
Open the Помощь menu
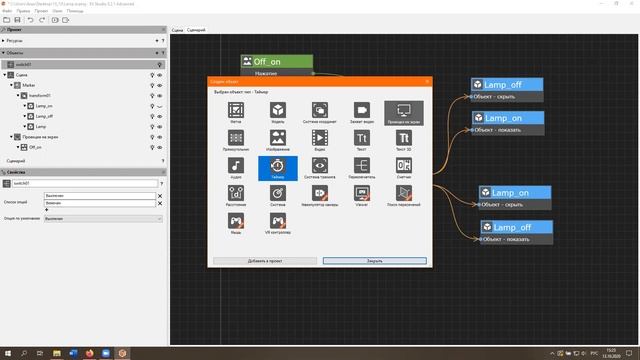[x=75, y=11]
